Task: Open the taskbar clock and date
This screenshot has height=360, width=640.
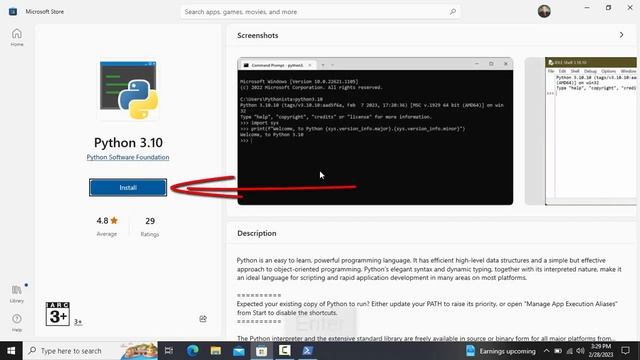Action: [x=601, y=351]
